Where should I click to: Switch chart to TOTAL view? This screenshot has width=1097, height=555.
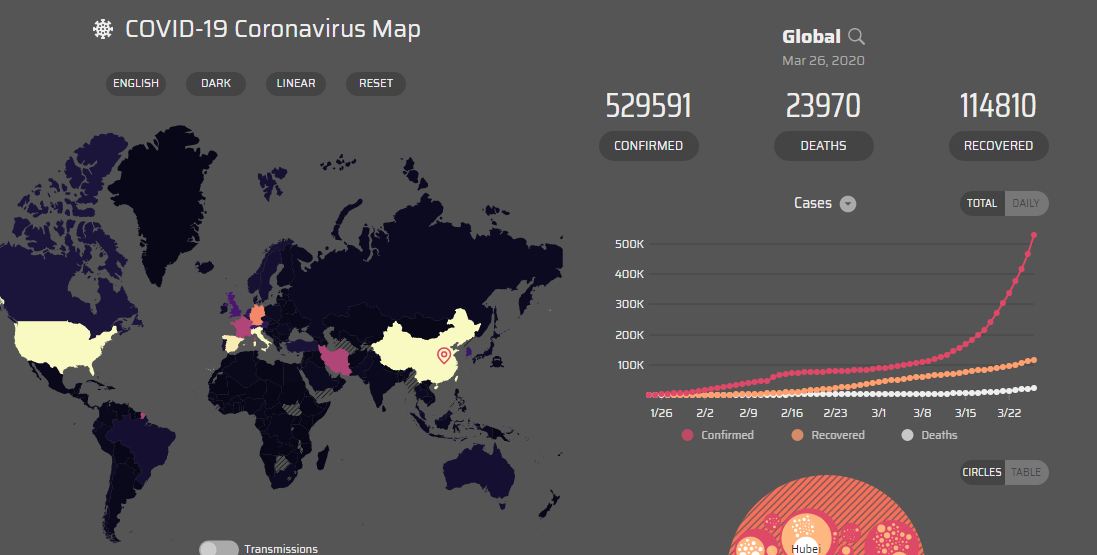(982, 203)
